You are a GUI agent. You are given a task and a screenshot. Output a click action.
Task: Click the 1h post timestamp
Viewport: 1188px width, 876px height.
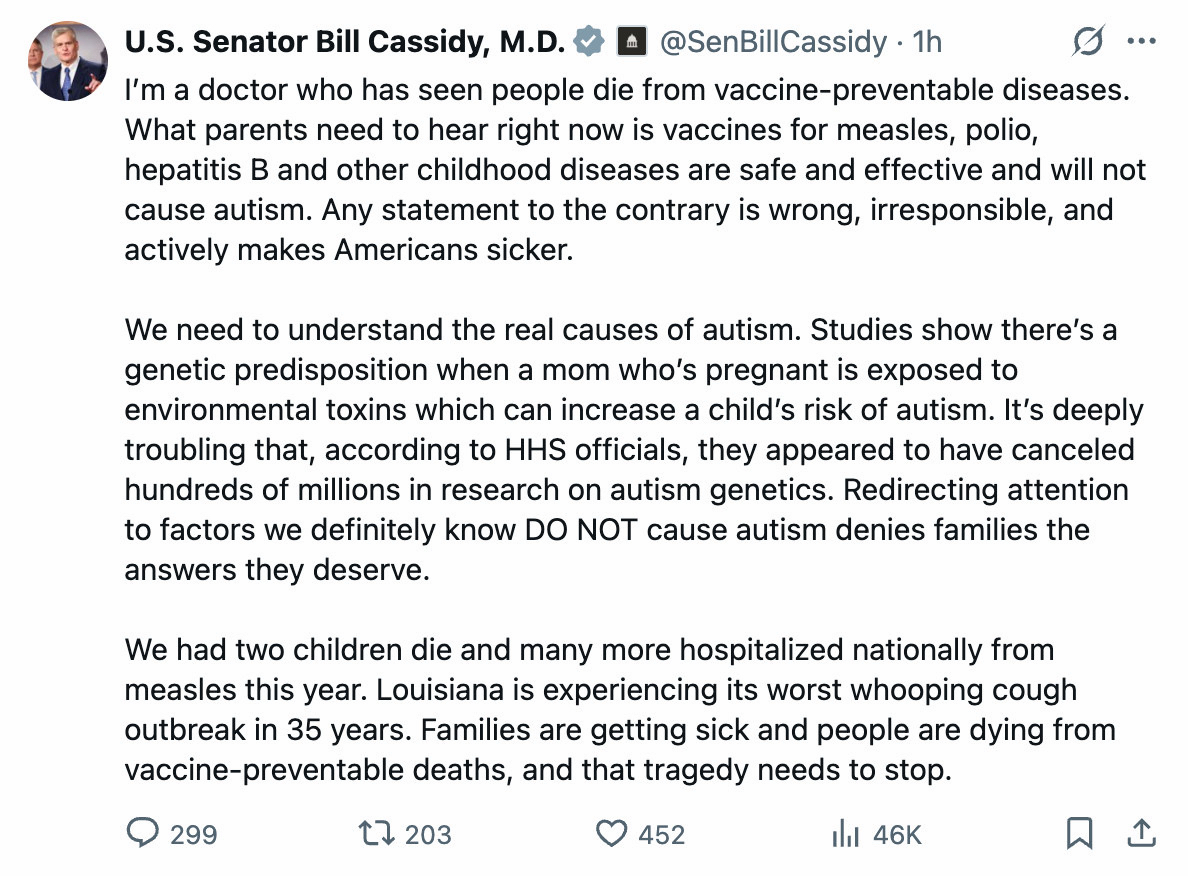click(x=928, y=42)
